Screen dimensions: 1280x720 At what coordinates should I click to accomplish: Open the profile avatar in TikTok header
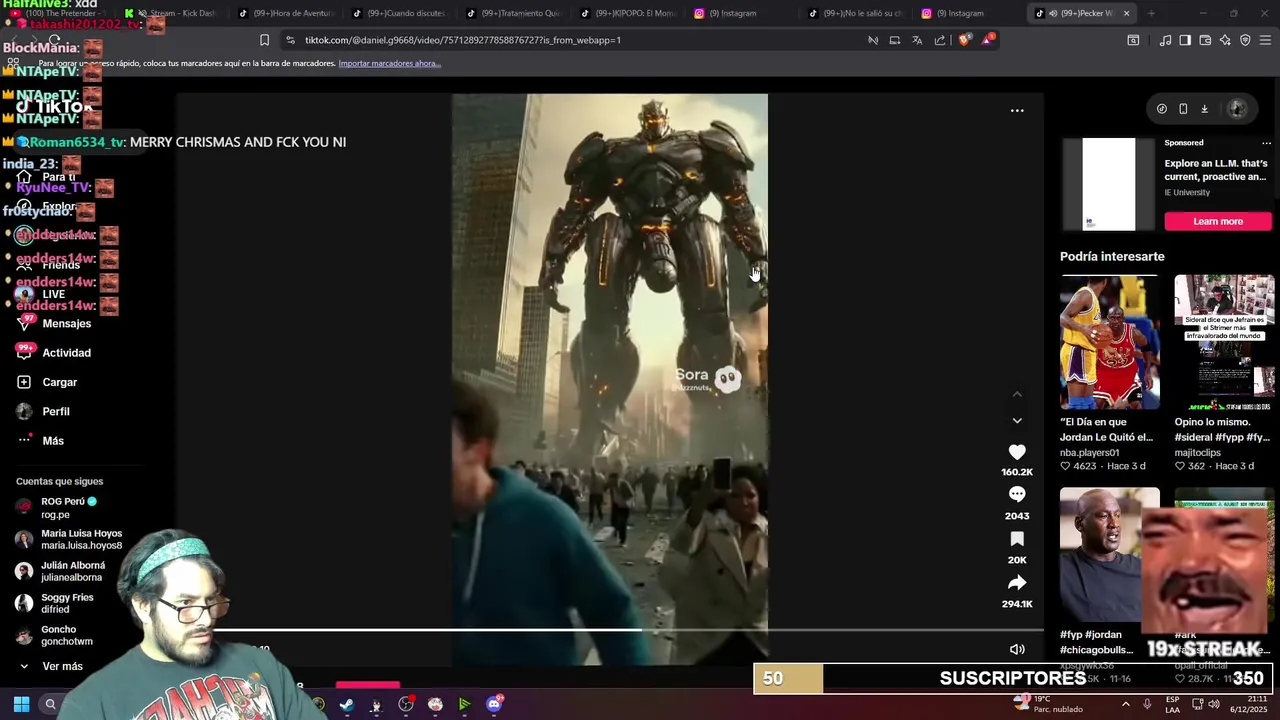coord(1237,109)
